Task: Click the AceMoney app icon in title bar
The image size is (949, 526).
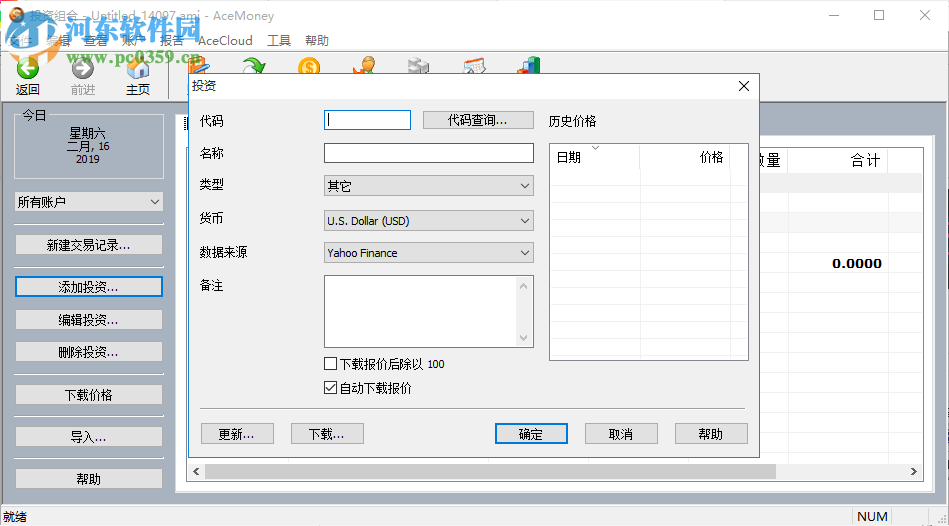Action: [16, 15]
